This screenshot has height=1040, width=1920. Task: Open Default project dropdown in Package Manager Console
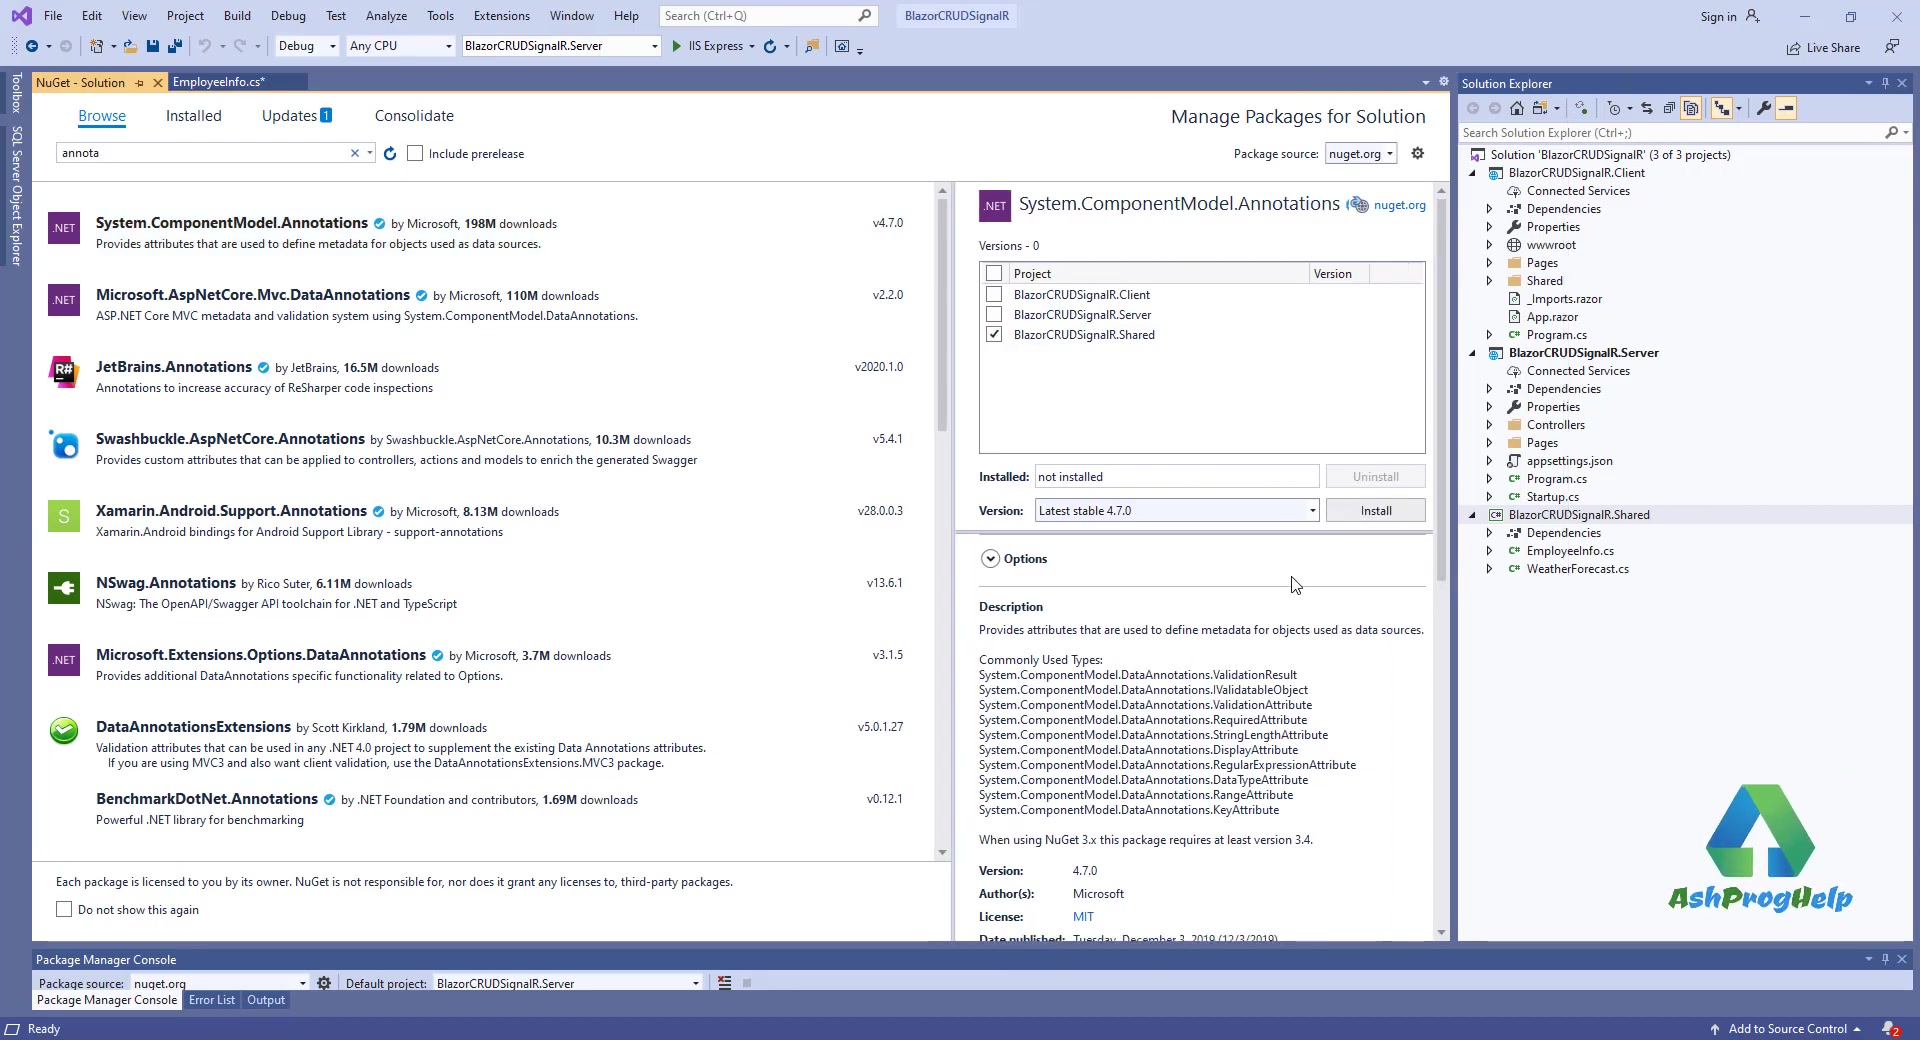point(568,983)
